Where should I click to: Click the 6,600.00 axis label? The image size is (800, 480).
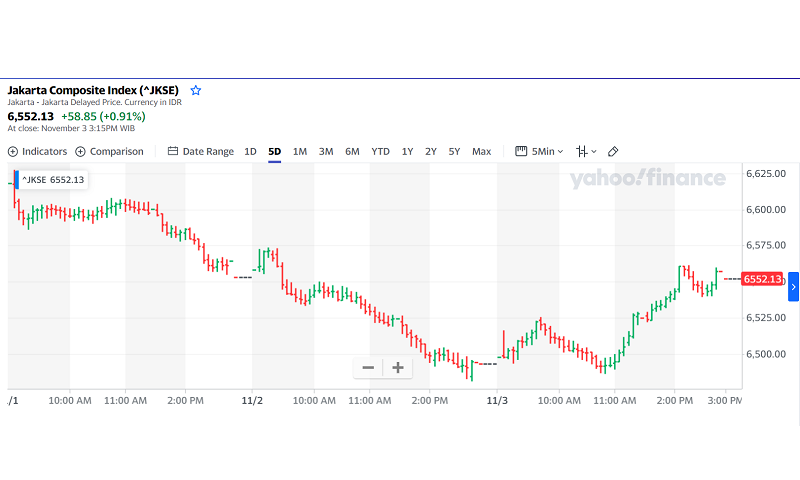tap(766, 210)
